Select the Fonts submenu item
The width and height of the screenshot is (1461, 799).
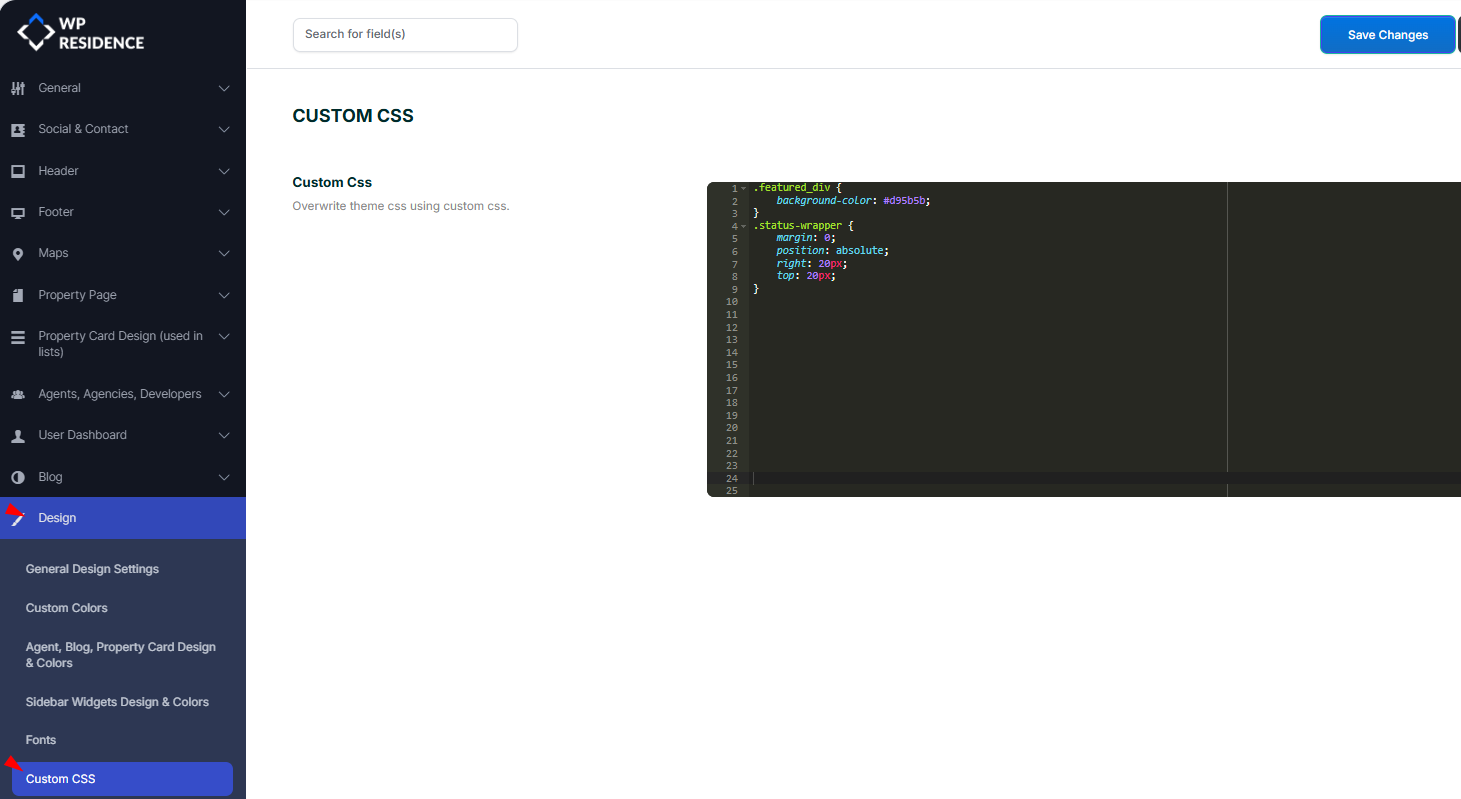41,740
